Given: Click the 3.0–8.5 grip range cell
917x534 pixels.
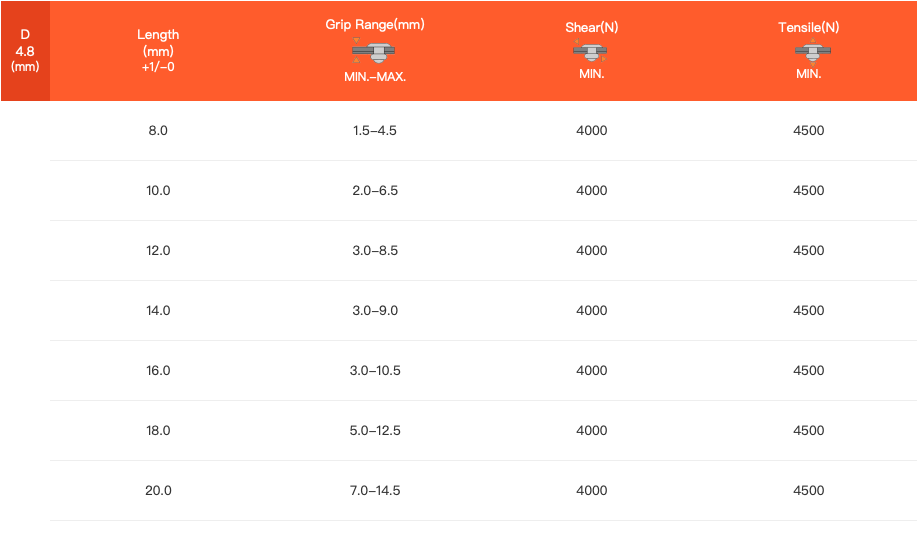Looking at the screenshot, I should tap(375, 250).
